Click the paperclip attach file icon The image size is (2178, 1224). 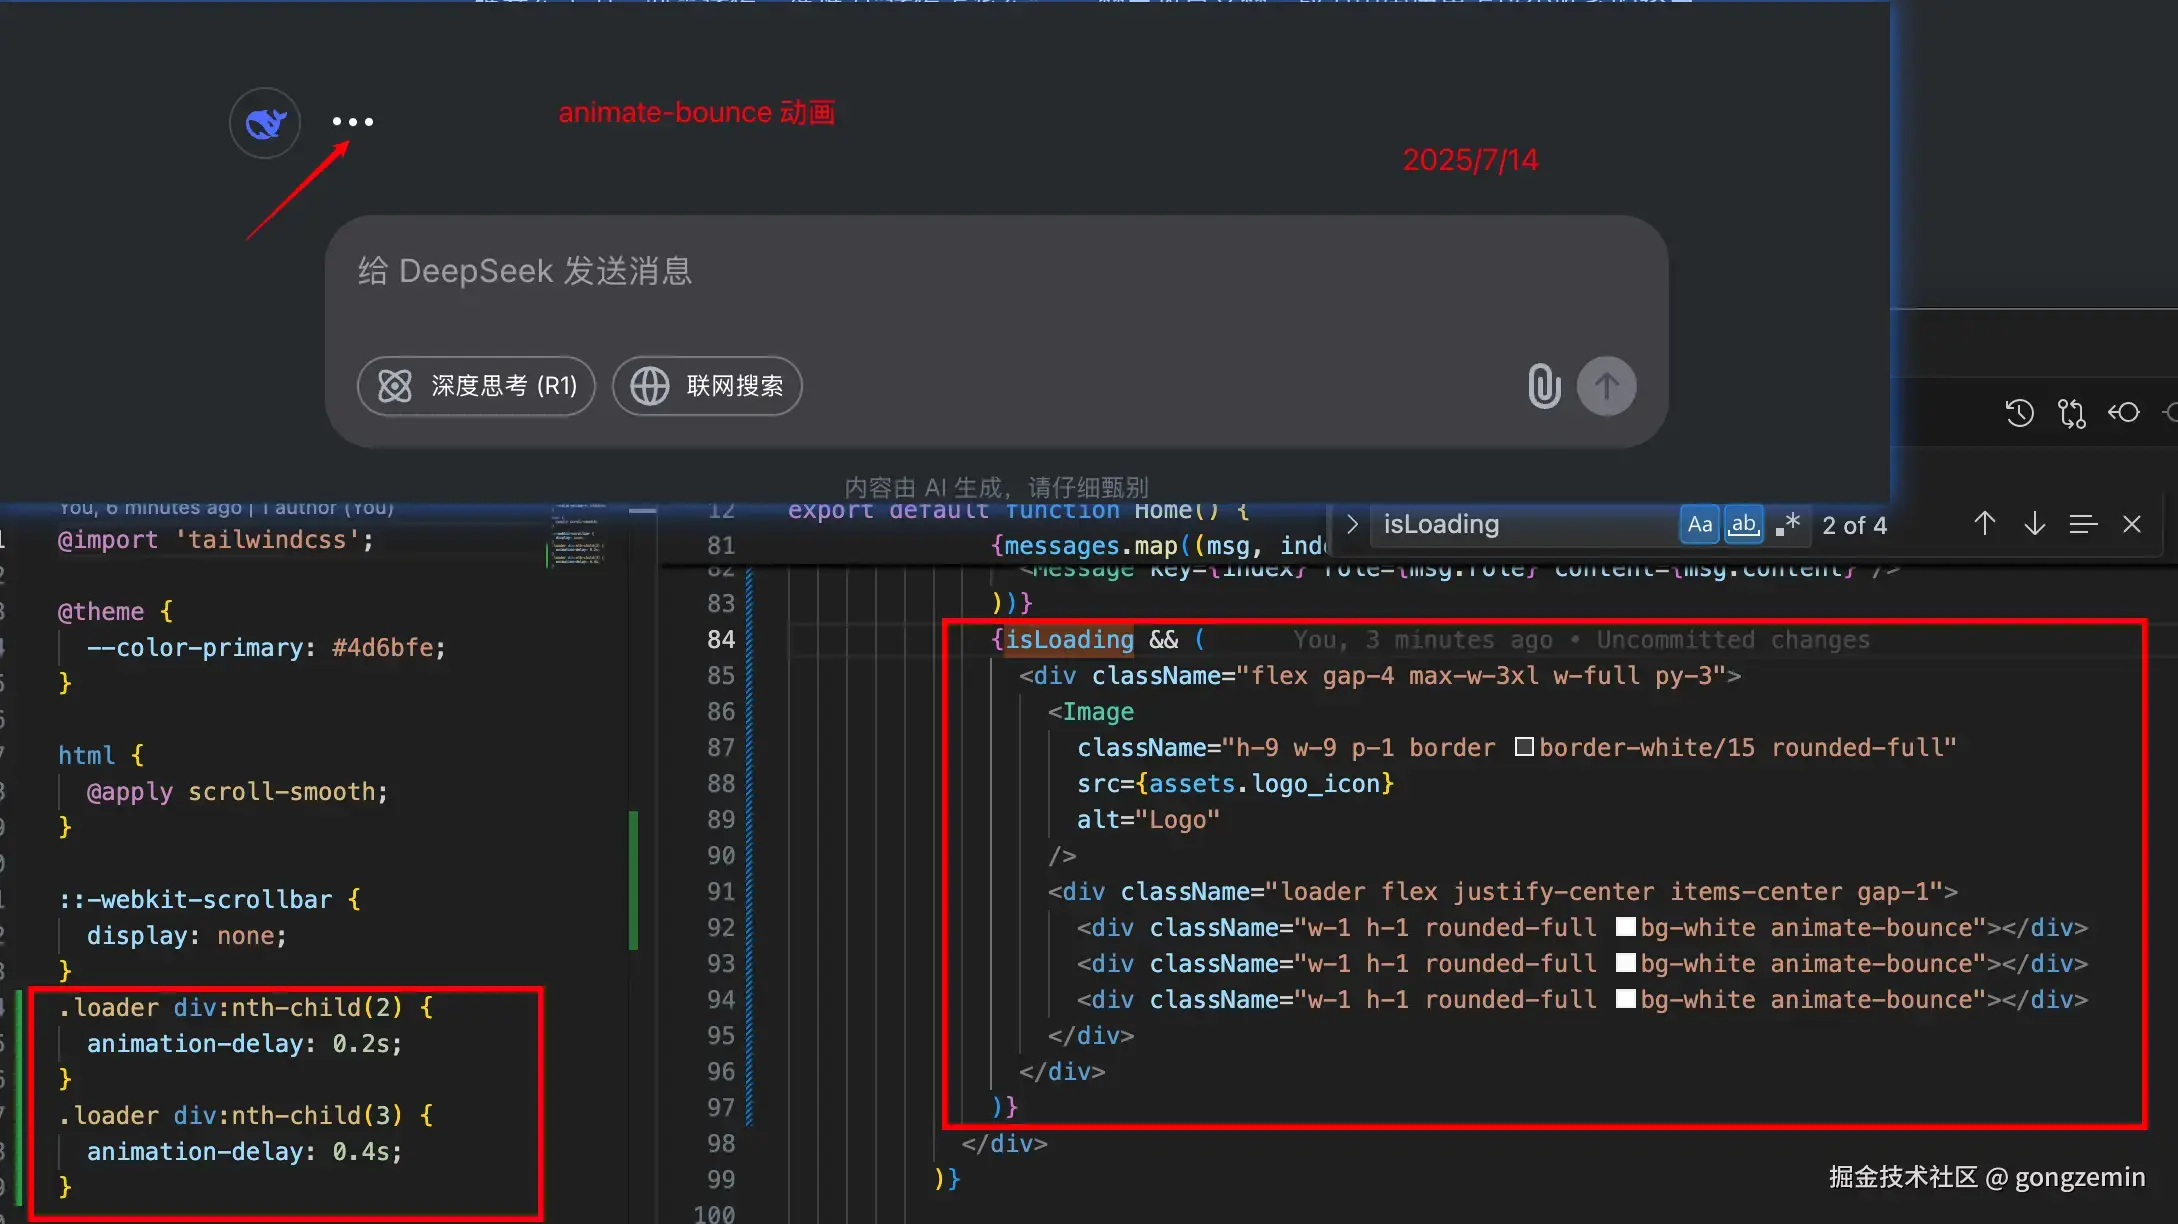(x=1544, y=386)
